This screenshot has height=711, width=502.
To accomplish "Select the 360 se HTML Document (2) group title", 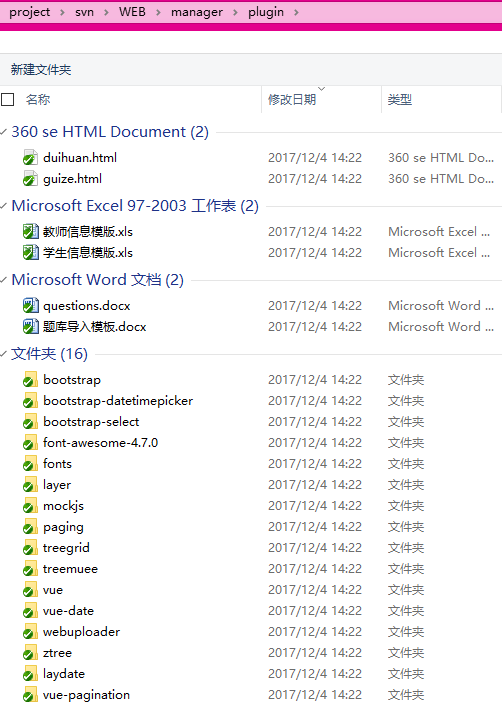I will 110,132.
